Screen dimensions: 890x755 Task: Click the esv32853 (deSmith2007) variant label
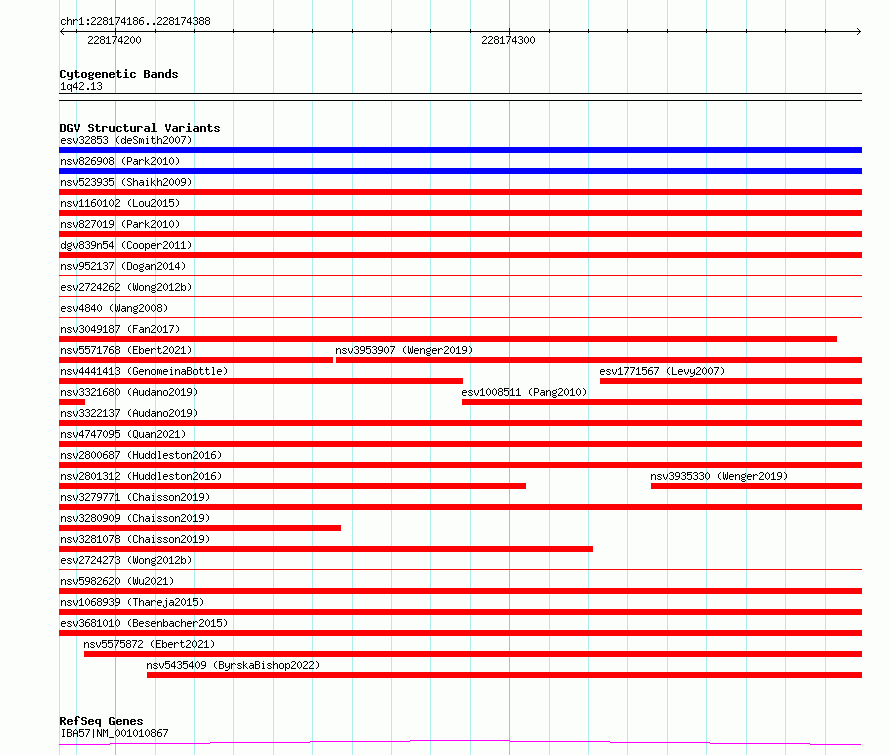pyautogui.click(x=126, y=140)
